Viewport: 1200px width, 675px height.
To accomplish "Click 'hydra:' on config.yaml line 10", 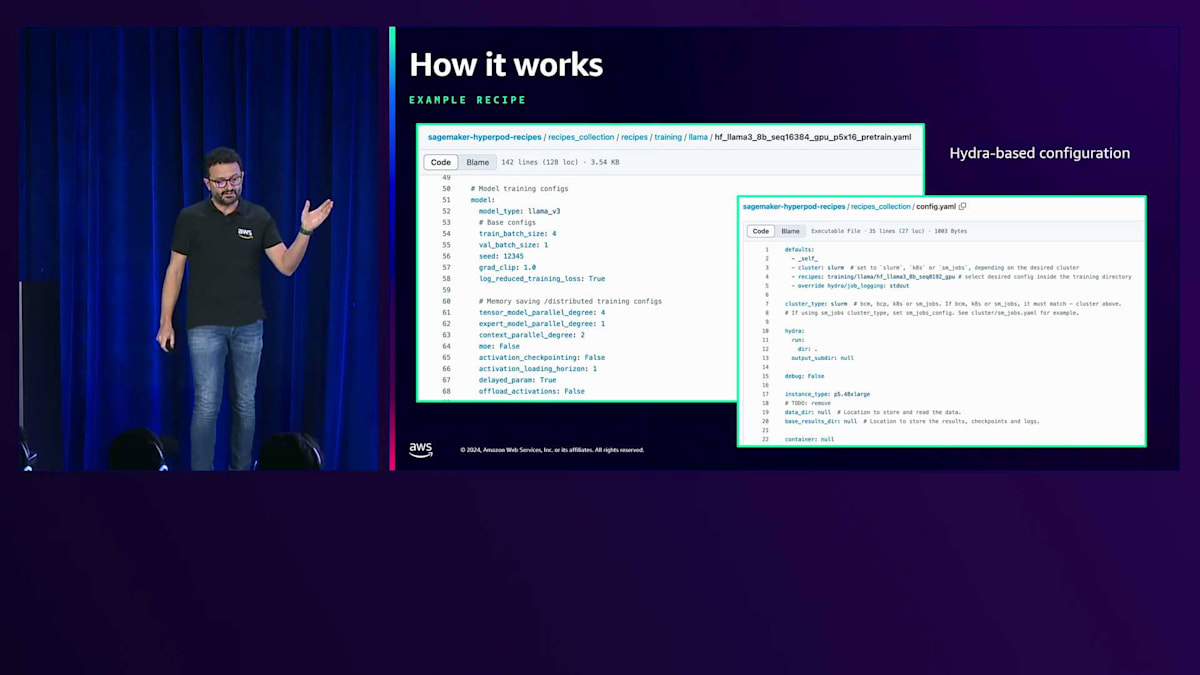I will coord(796,330).
